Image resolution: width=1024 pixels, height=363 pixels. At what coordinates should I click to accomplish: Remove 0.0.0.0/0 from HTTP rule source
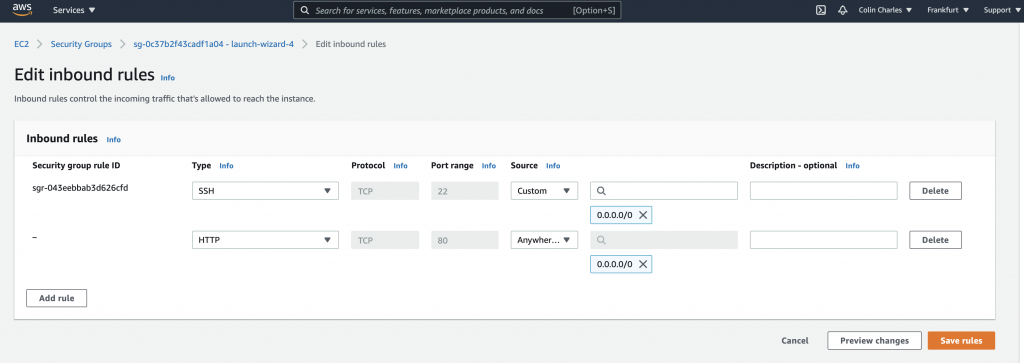click(x=643, y=264)
